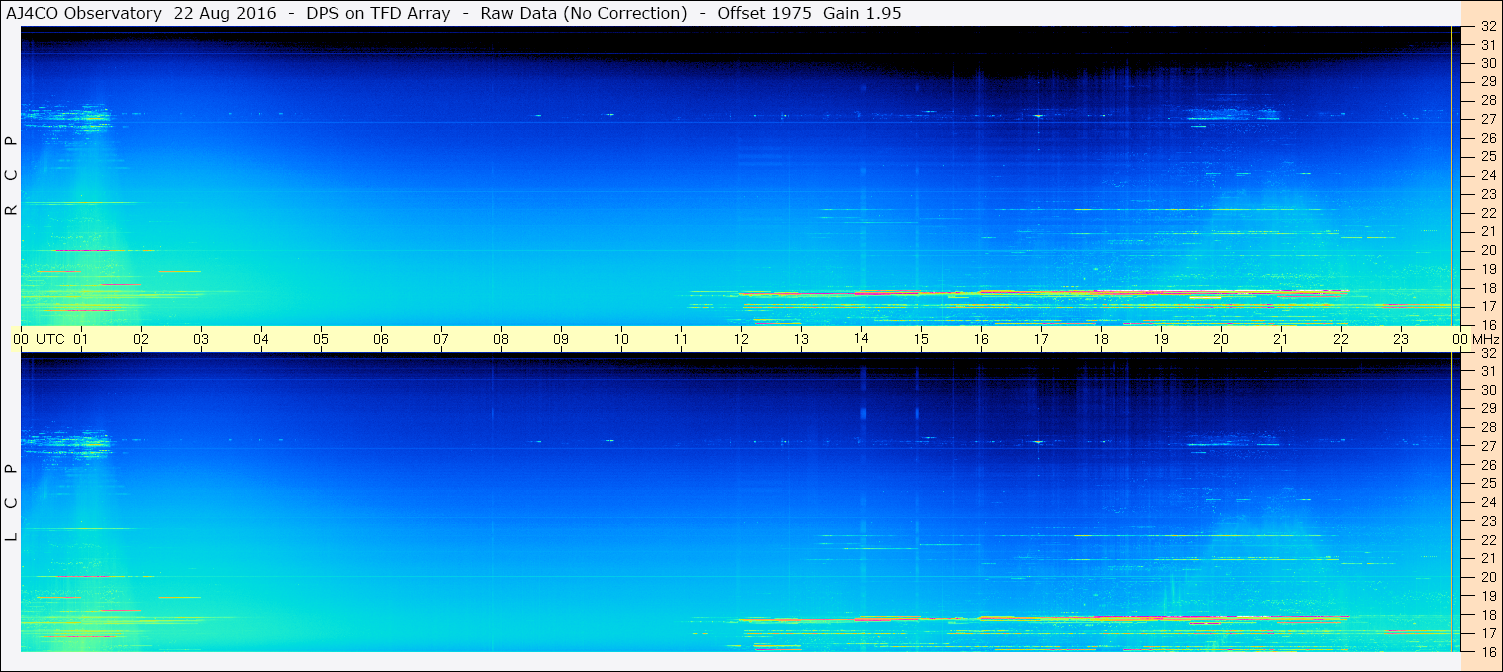Click the AJ4CO Observatory title text
Screen dimensions: 1503x672
[84, 14]
